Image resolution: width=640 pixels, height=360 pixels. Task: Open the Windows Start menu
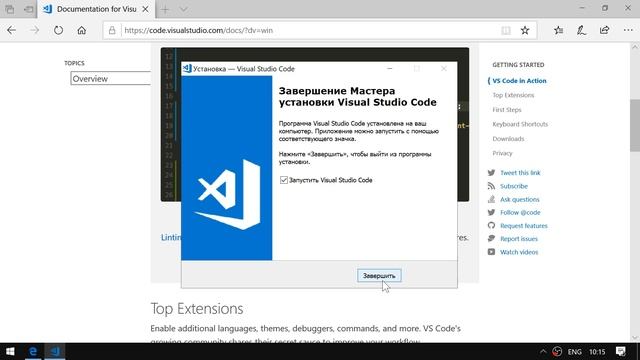[10, 351]
